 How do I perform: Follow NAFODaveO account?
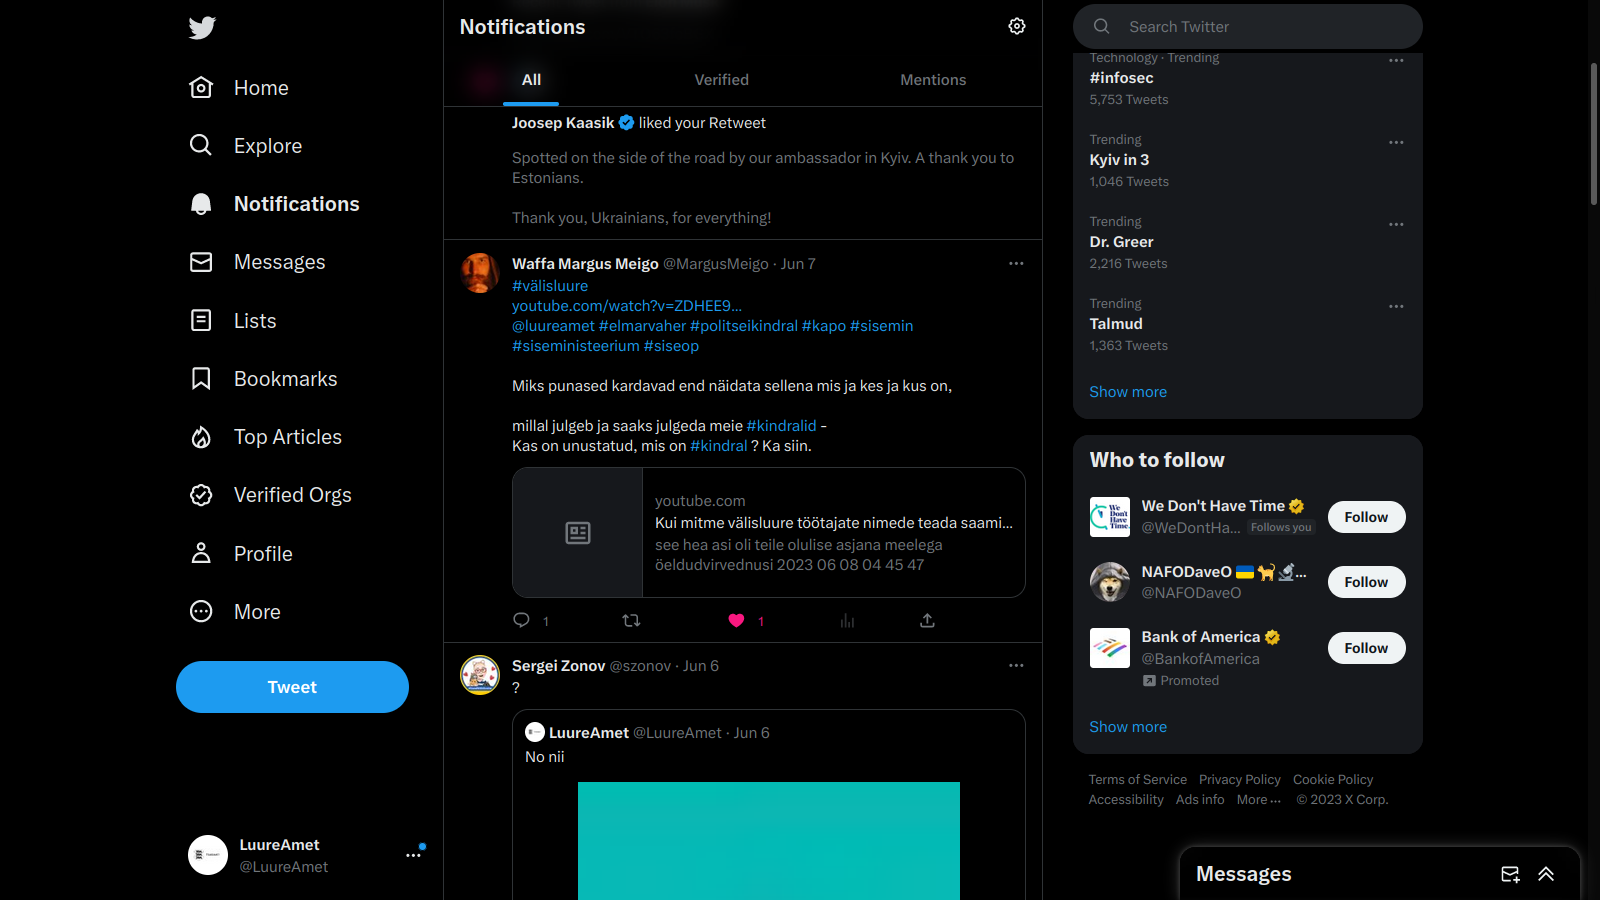pyautogui.click(x=1366, y=582)
